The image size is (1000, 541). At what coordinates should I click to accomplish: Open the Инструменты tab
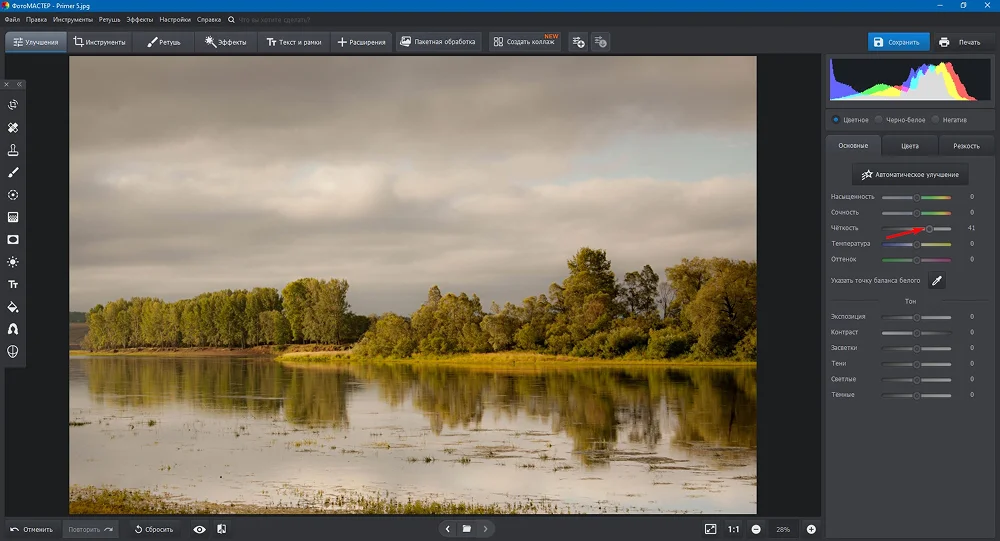point(99,42)
